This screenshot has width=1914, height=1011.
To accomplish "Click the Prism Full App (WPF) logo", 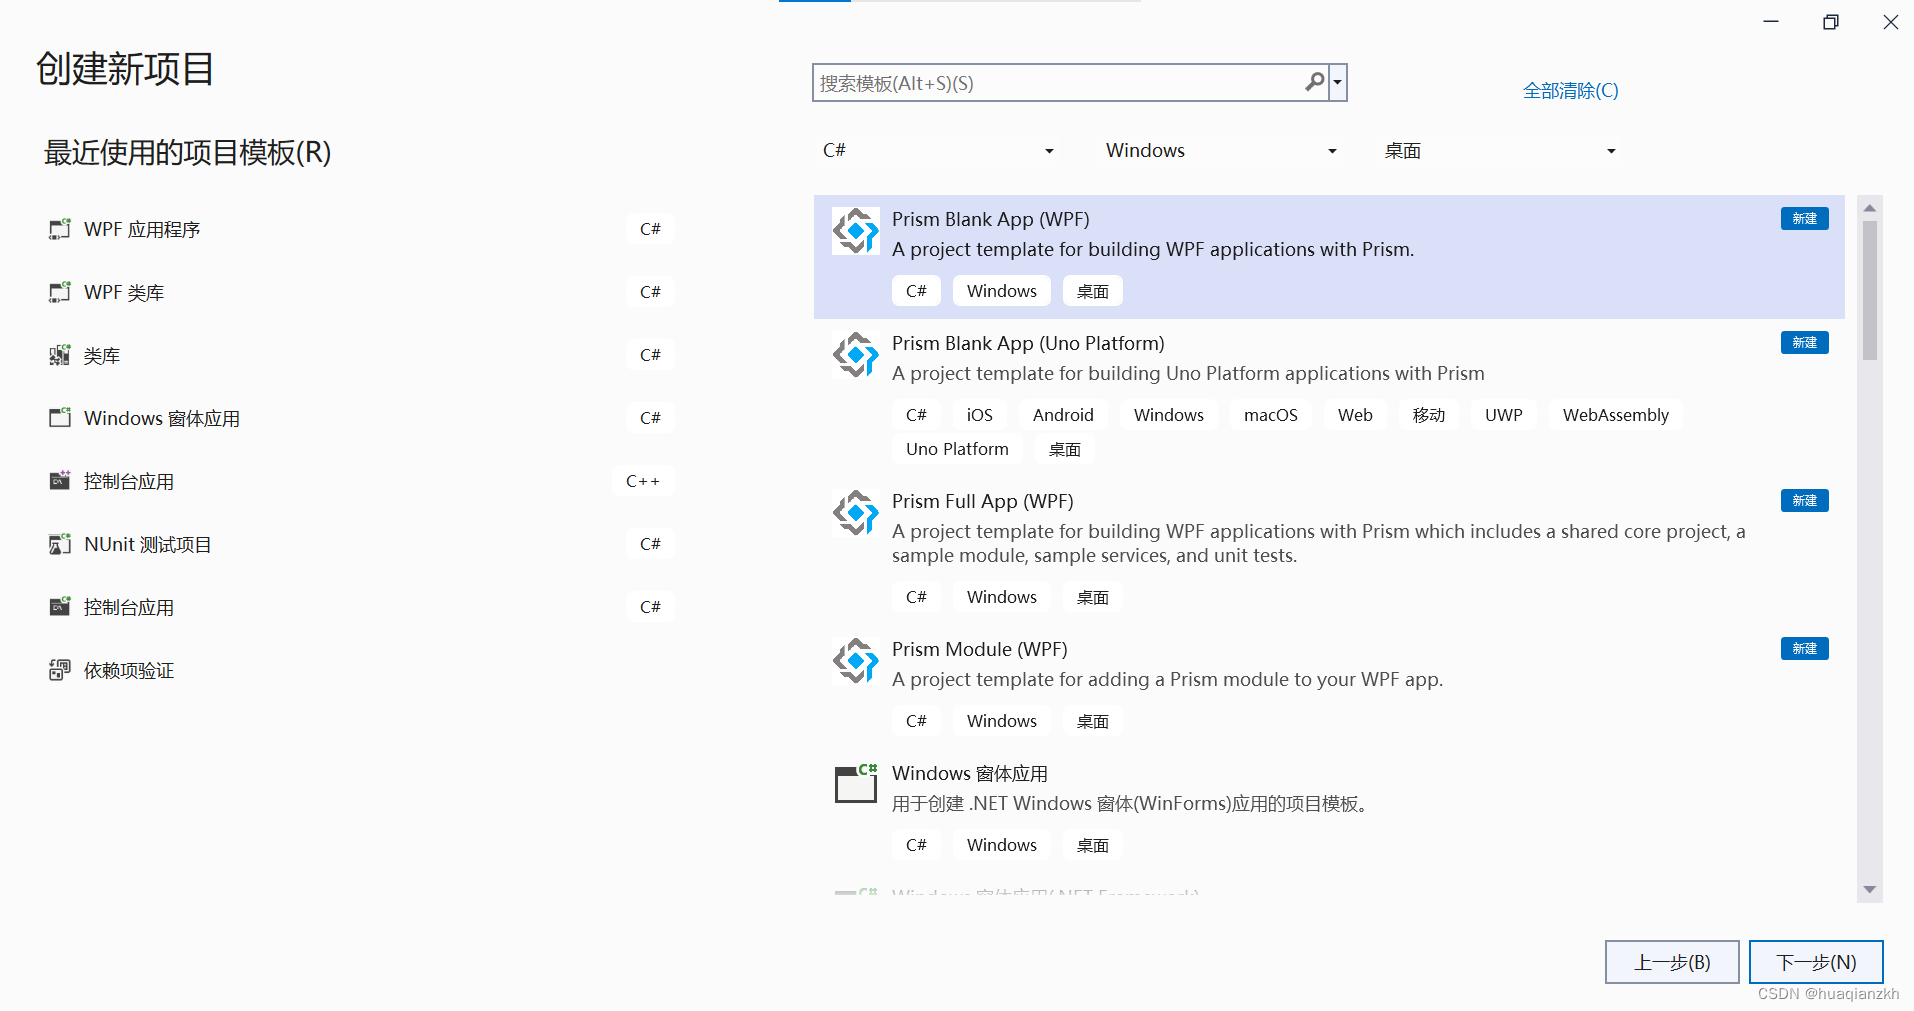I will (x=856, y=513).
